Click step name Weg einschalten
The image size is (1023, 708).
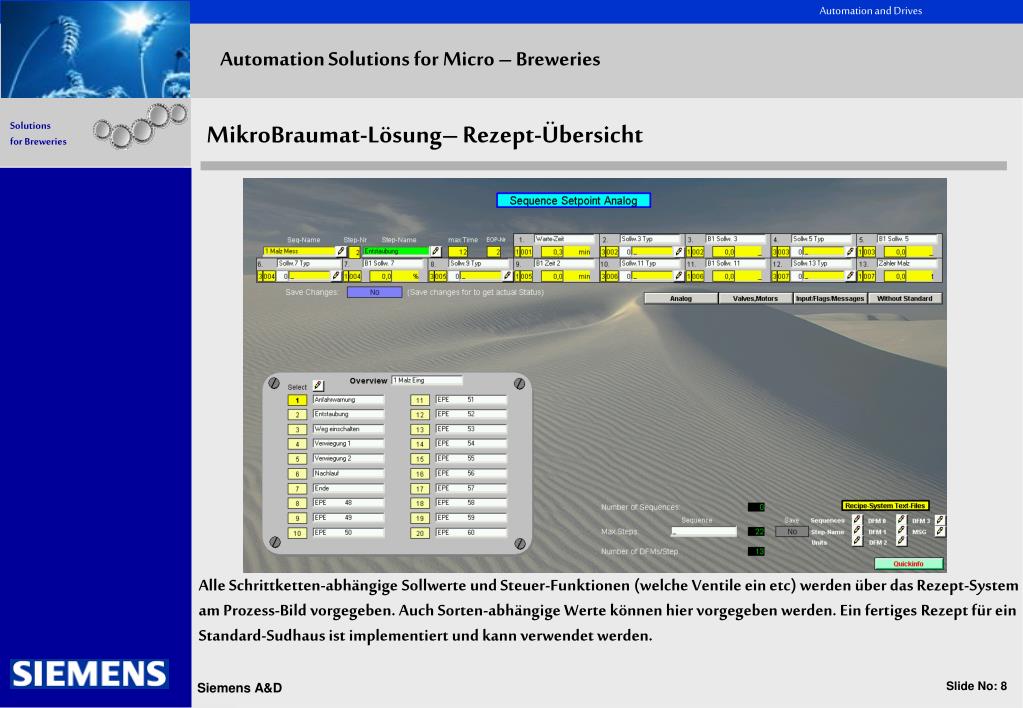[x=348, y=429]
